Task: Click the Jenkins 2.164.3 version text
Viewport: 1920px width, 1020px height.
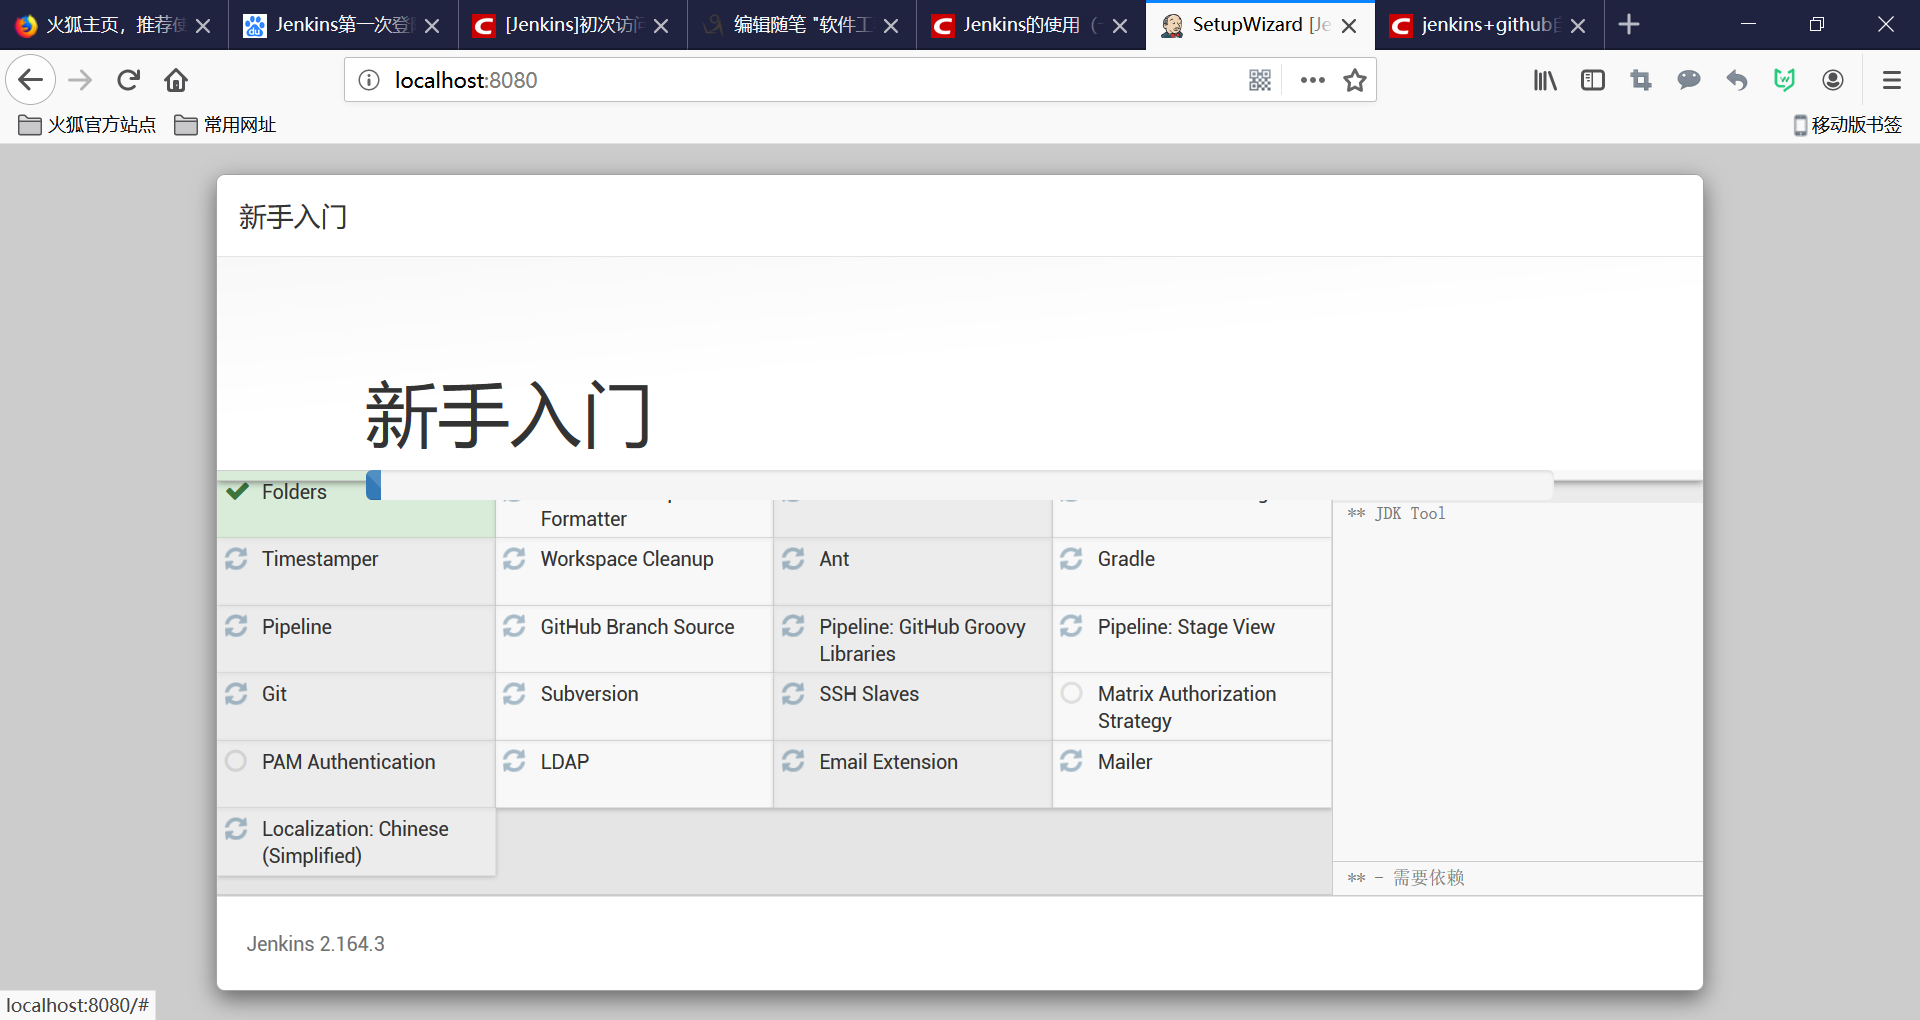Action: point(316,944)
